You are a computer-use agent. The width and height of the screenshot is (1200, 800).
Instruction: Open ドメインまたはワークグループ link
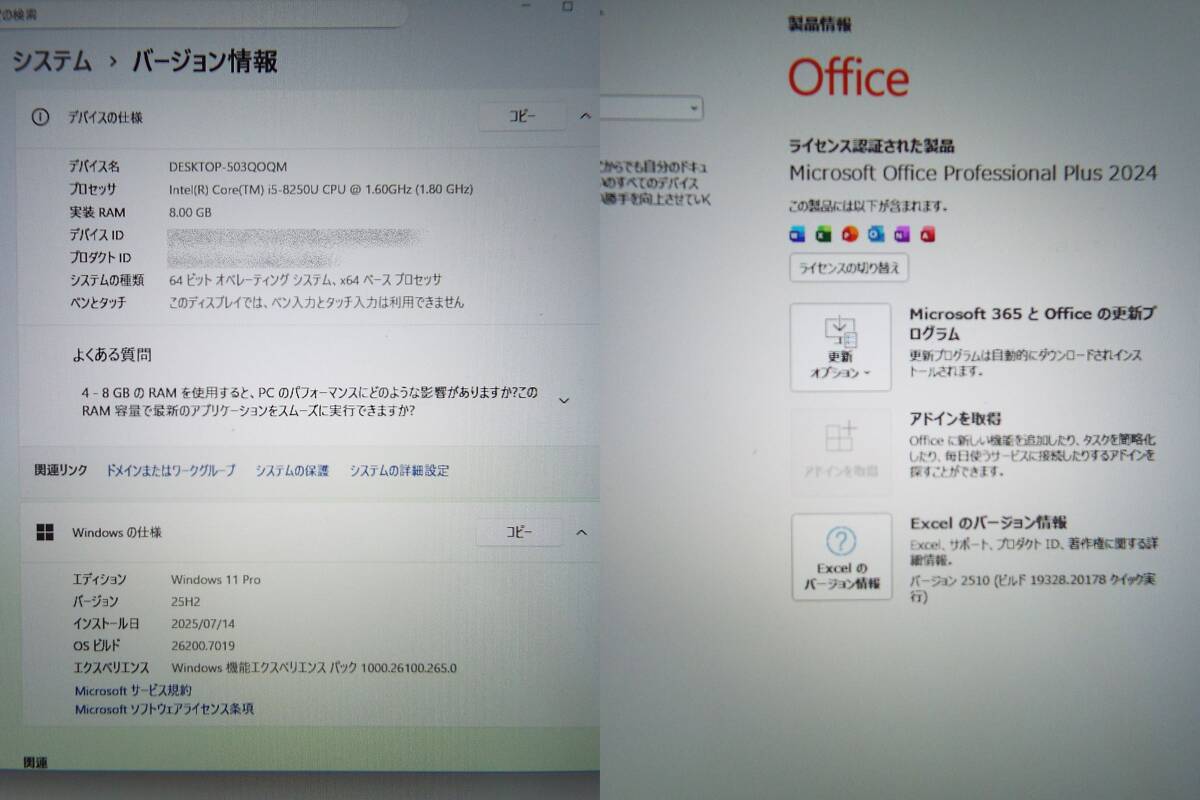[171, 470]
